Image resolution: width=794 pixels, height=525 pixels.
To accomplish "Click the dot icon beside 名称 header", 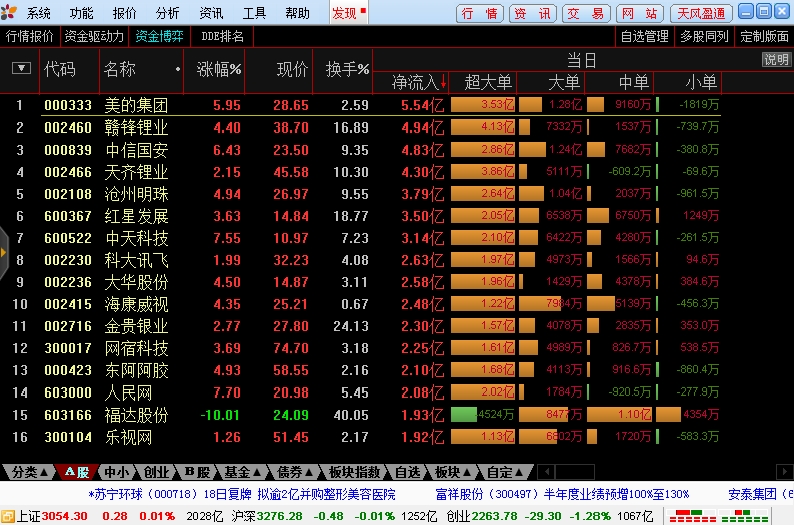I will [x=178, y=69].
